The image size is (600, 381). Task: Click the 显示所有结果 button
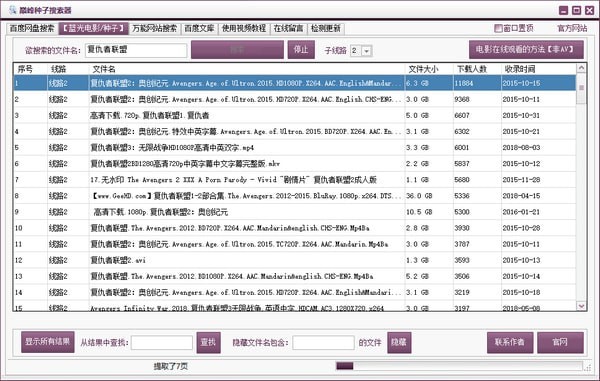tap(48, 342)
